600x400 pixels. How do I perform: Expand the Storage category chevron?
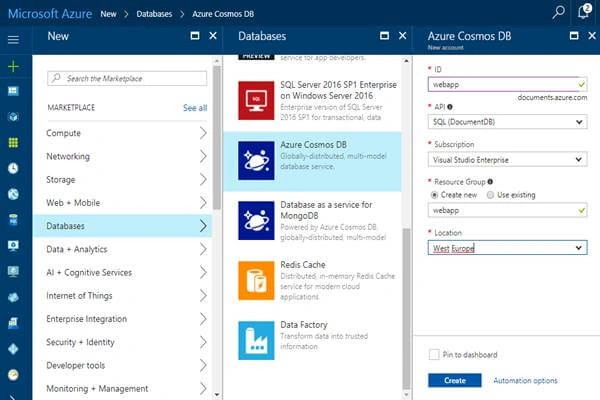203,180
